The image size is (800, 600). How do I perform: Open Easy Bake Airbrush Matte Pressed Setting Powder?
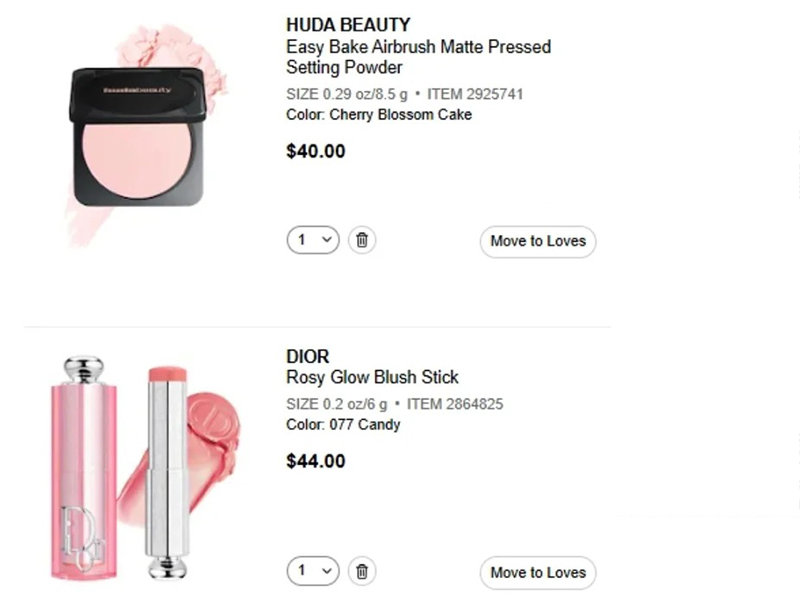point(418,57)
